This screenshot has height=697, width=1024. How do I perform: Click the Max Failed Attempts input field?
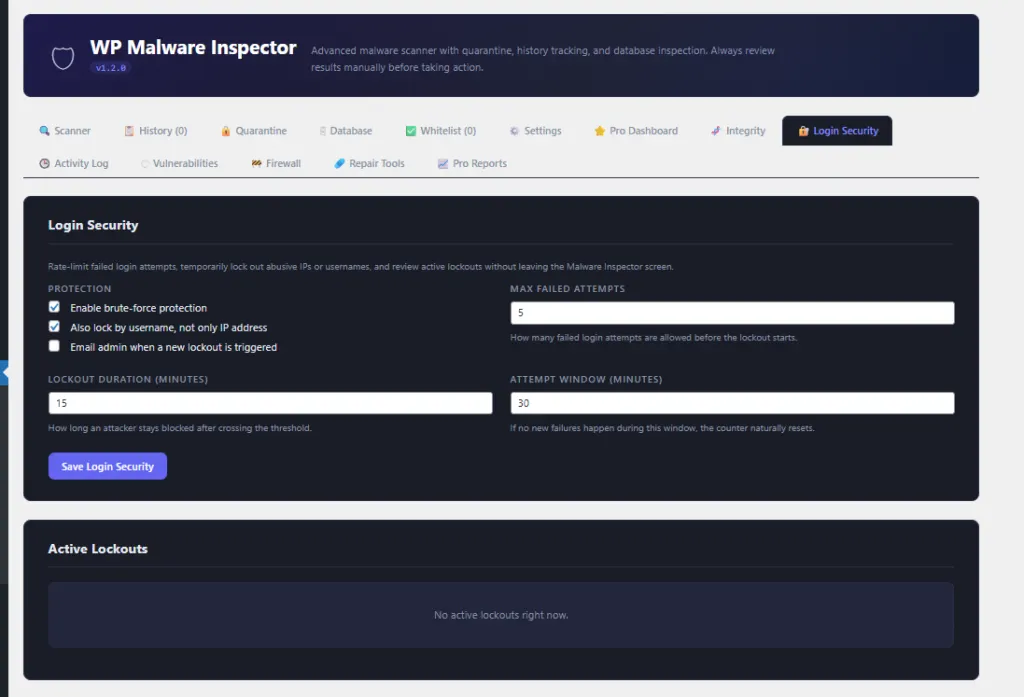coord(731,312)
